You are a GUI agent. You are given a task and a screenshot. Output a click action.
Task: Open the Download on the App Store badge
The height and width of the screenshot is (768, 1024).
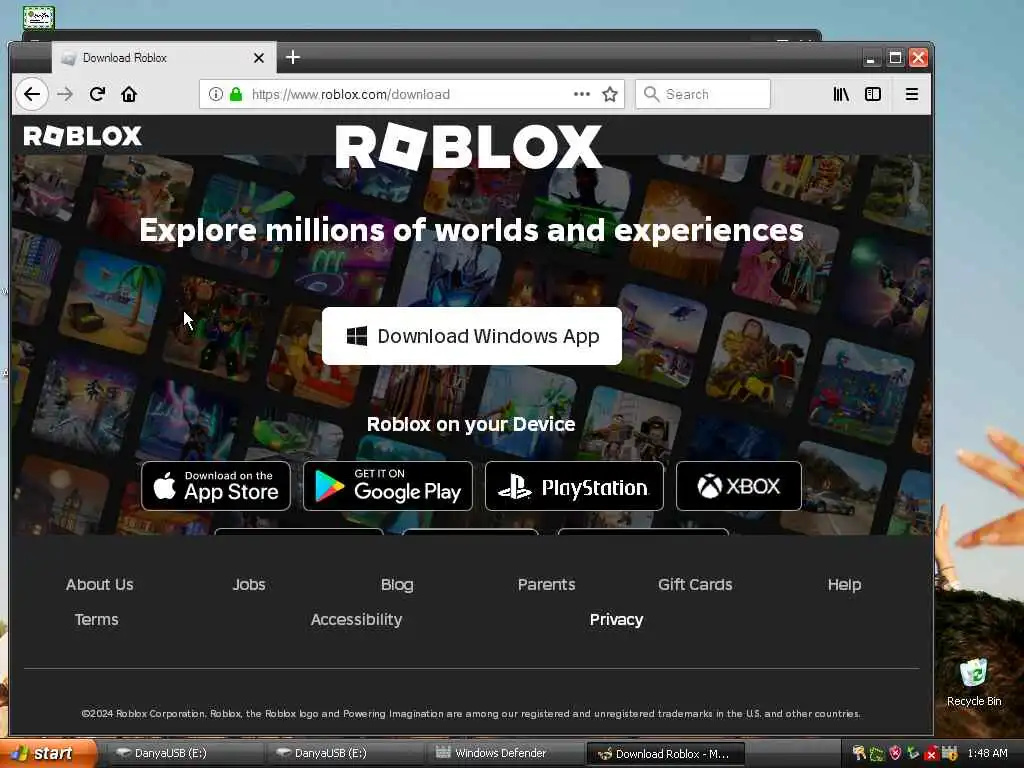(216, 486)
